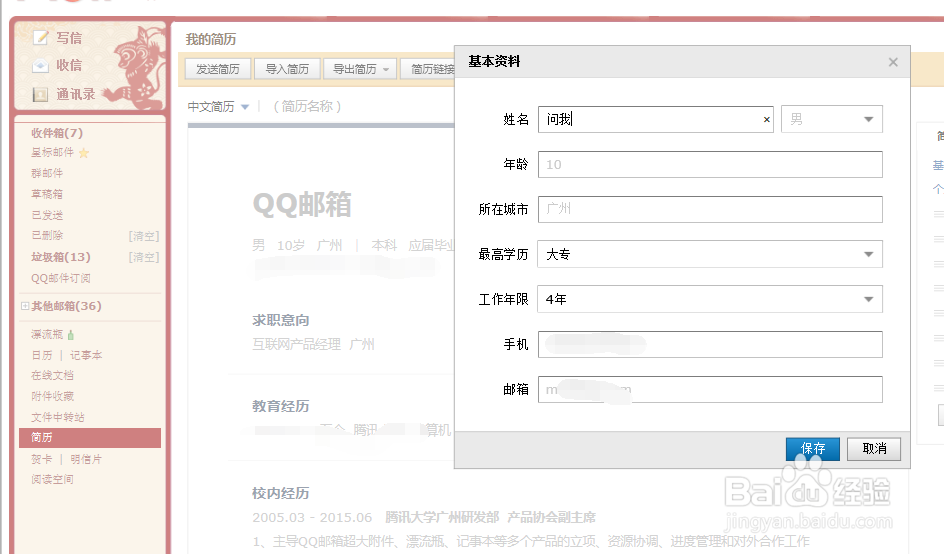
Task: Click the 我的简历 page title
Action: pyautogui.click(x=211, y=40)
